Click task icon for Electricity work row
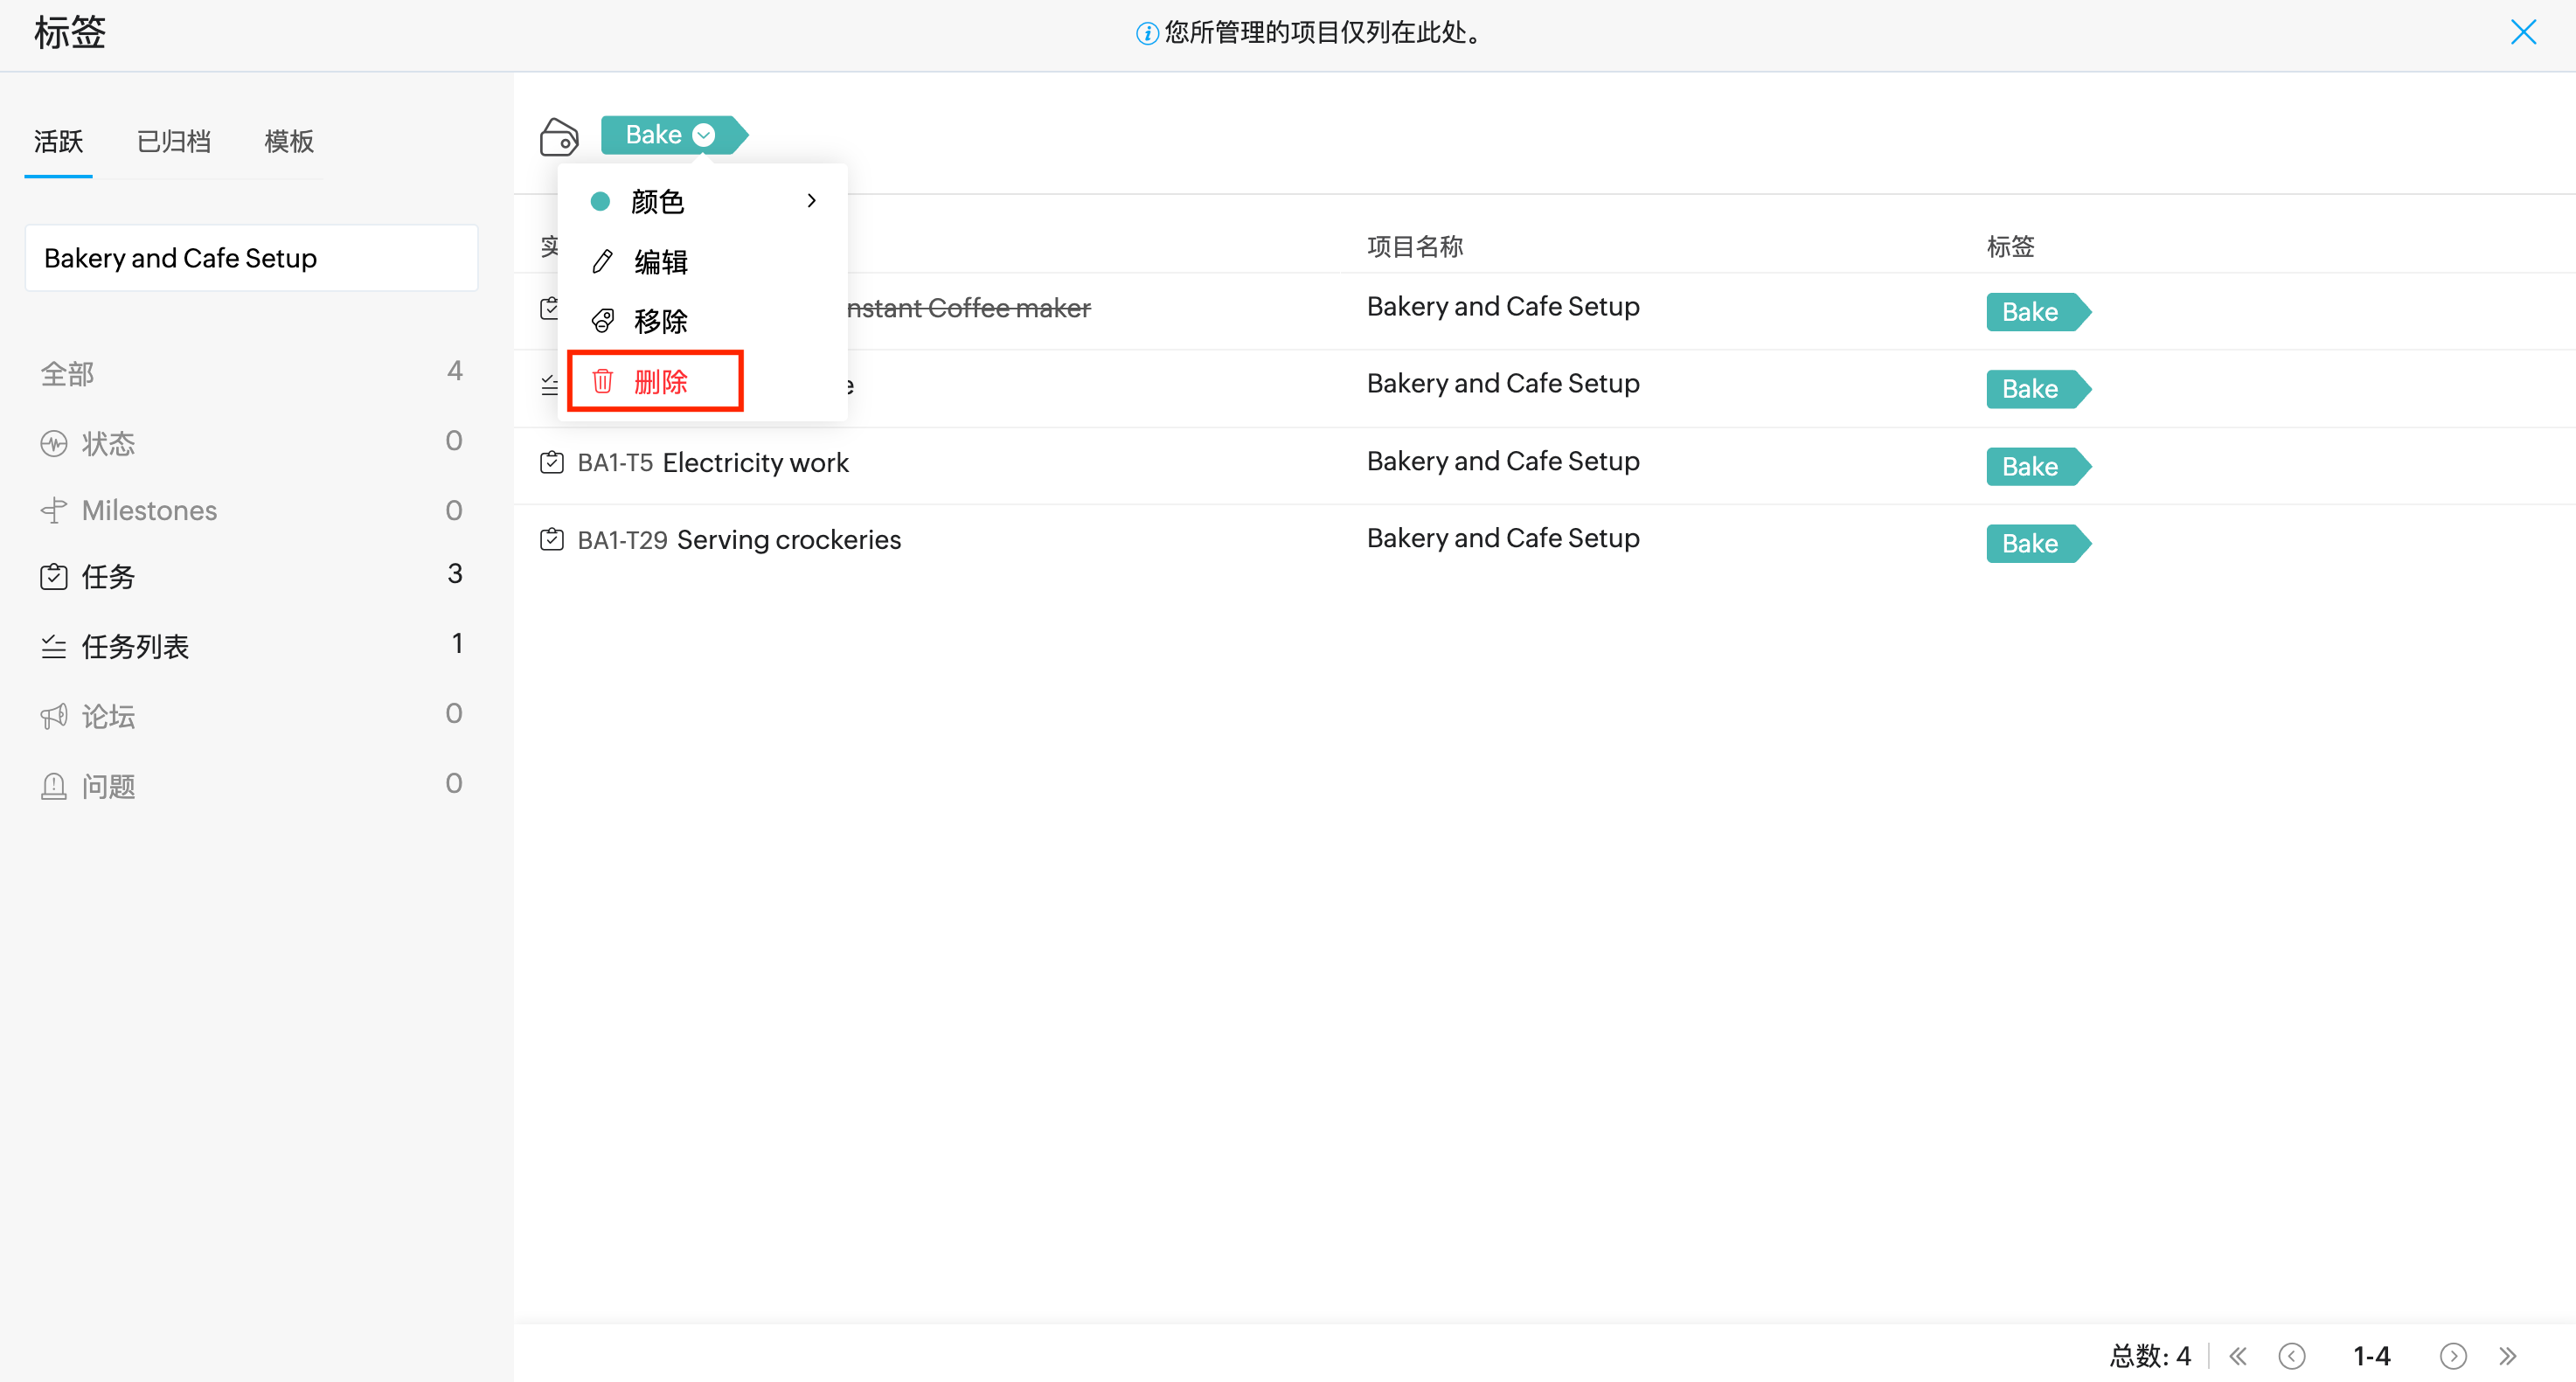 tap(552, 462)
